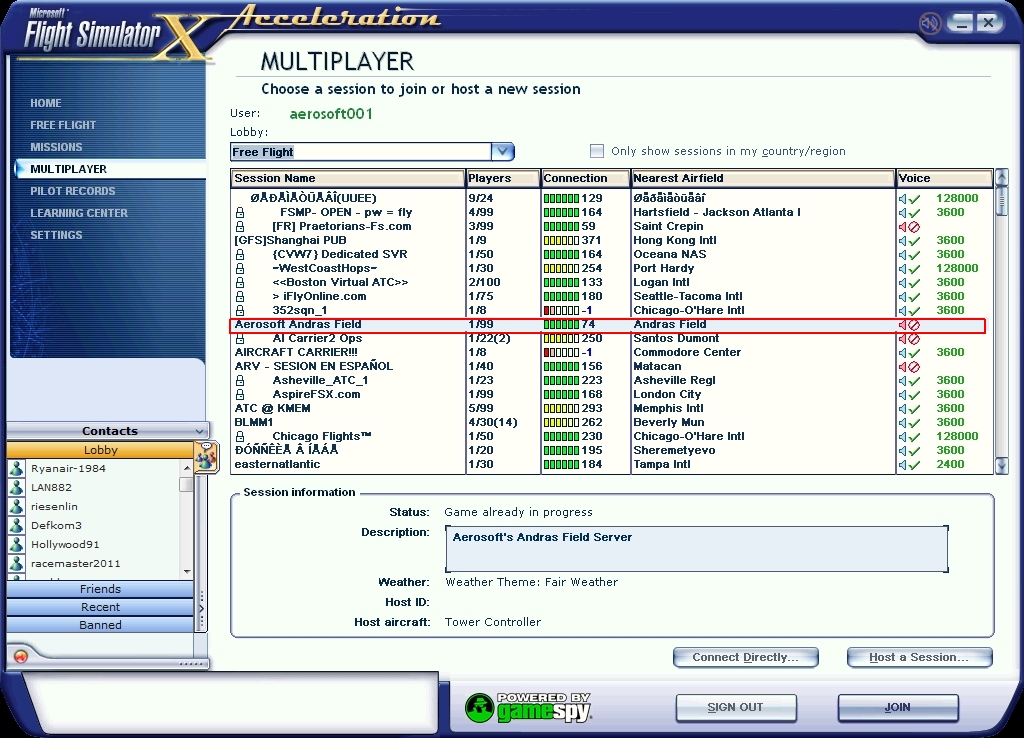Click voice enabled icon on Tampa Intl row
This screenshot has height=738, width=1024.
click(909, 465)
